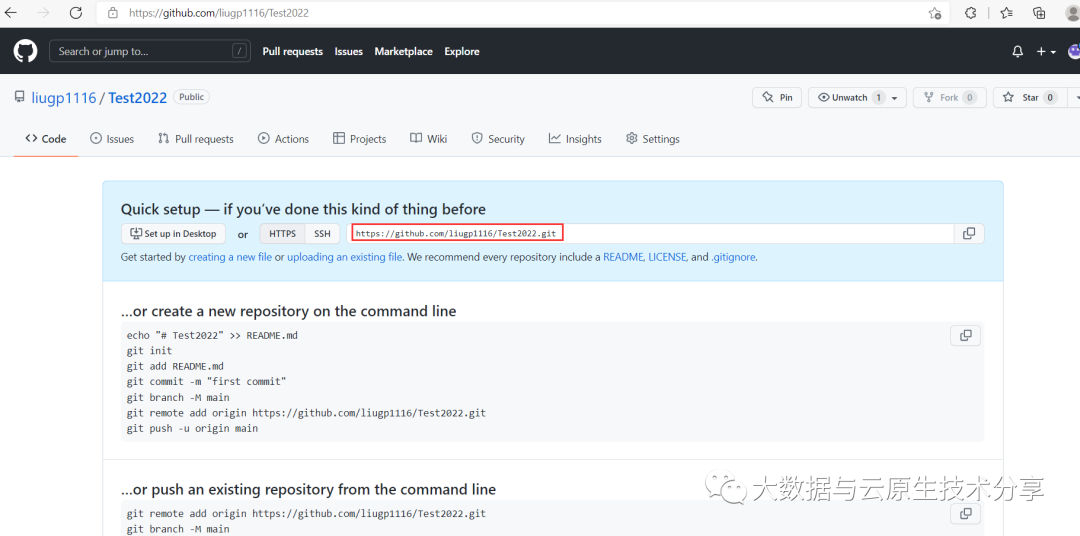Viewport: 1080px width, 536px height.
Task: Star the repository
Action: (1030, 98)
